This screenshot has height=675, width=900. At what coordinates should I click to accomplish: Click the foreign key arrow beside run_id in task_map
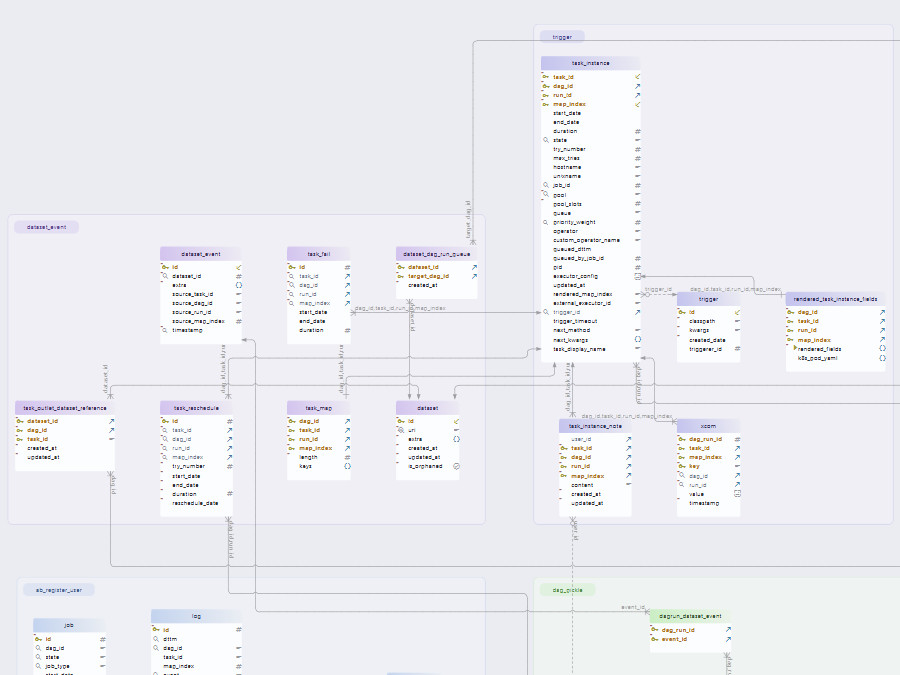coord(347,439)
